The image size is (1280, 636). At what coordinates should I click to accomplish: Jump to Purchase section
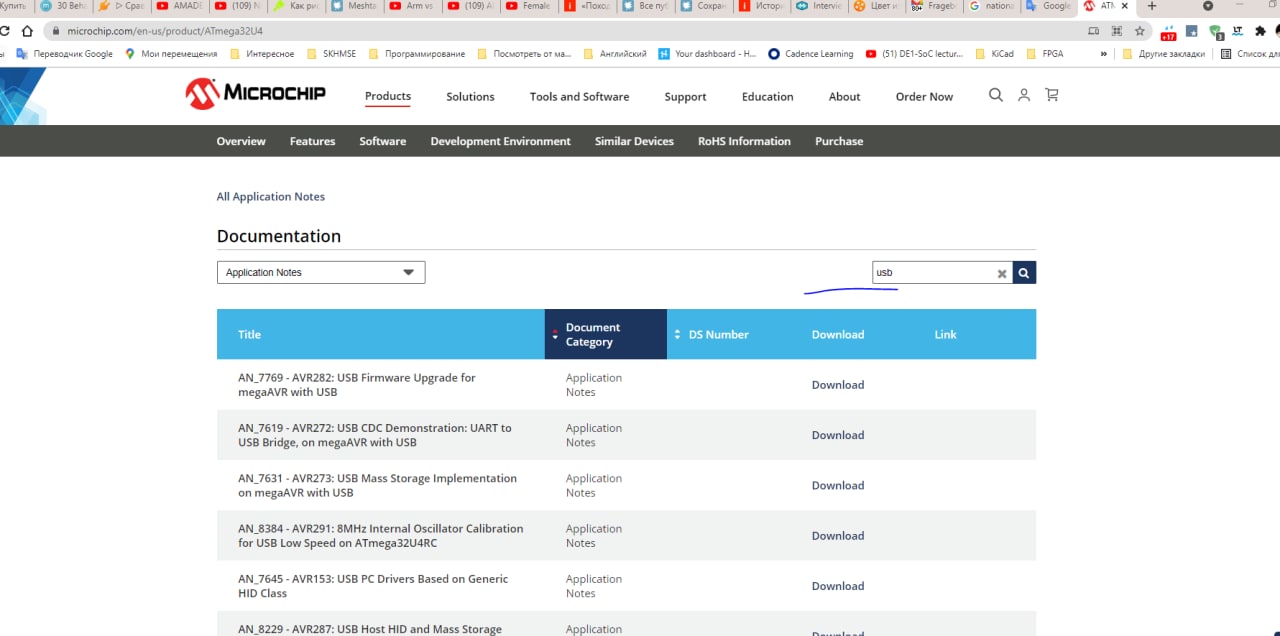(838, 141)
